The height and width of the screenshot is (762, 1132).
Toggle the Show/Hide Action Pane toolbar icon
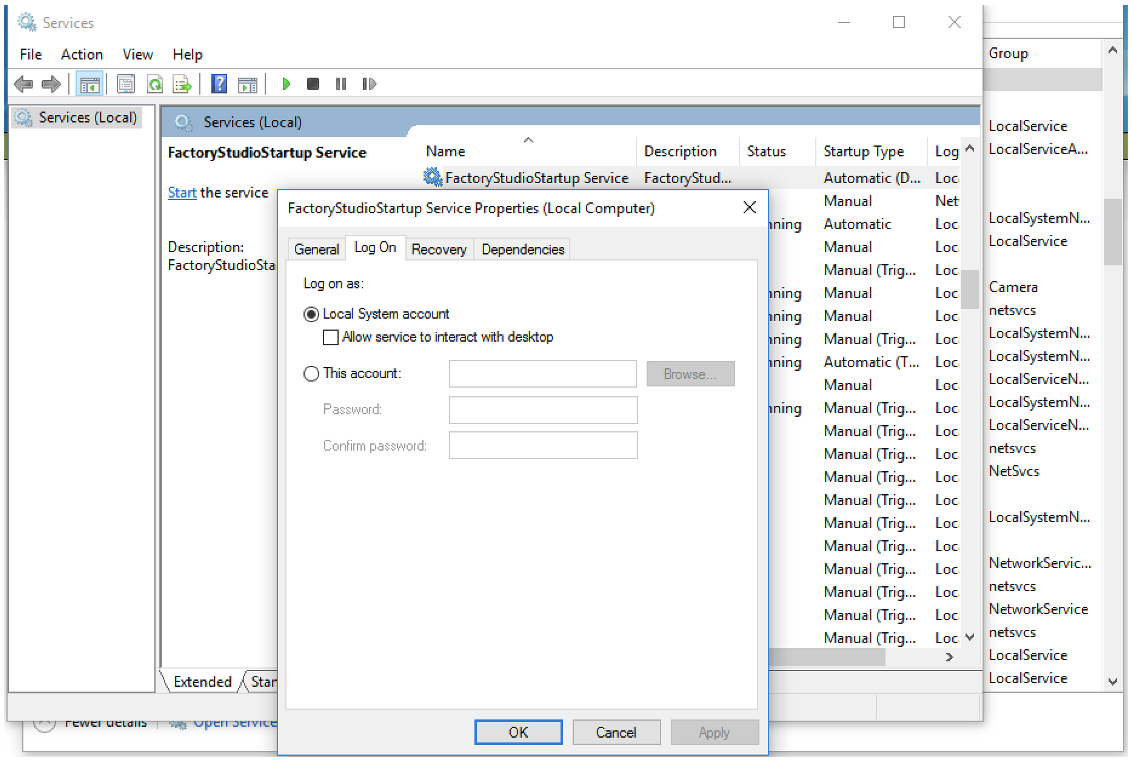pyautogui.click(x=248, y=85)
